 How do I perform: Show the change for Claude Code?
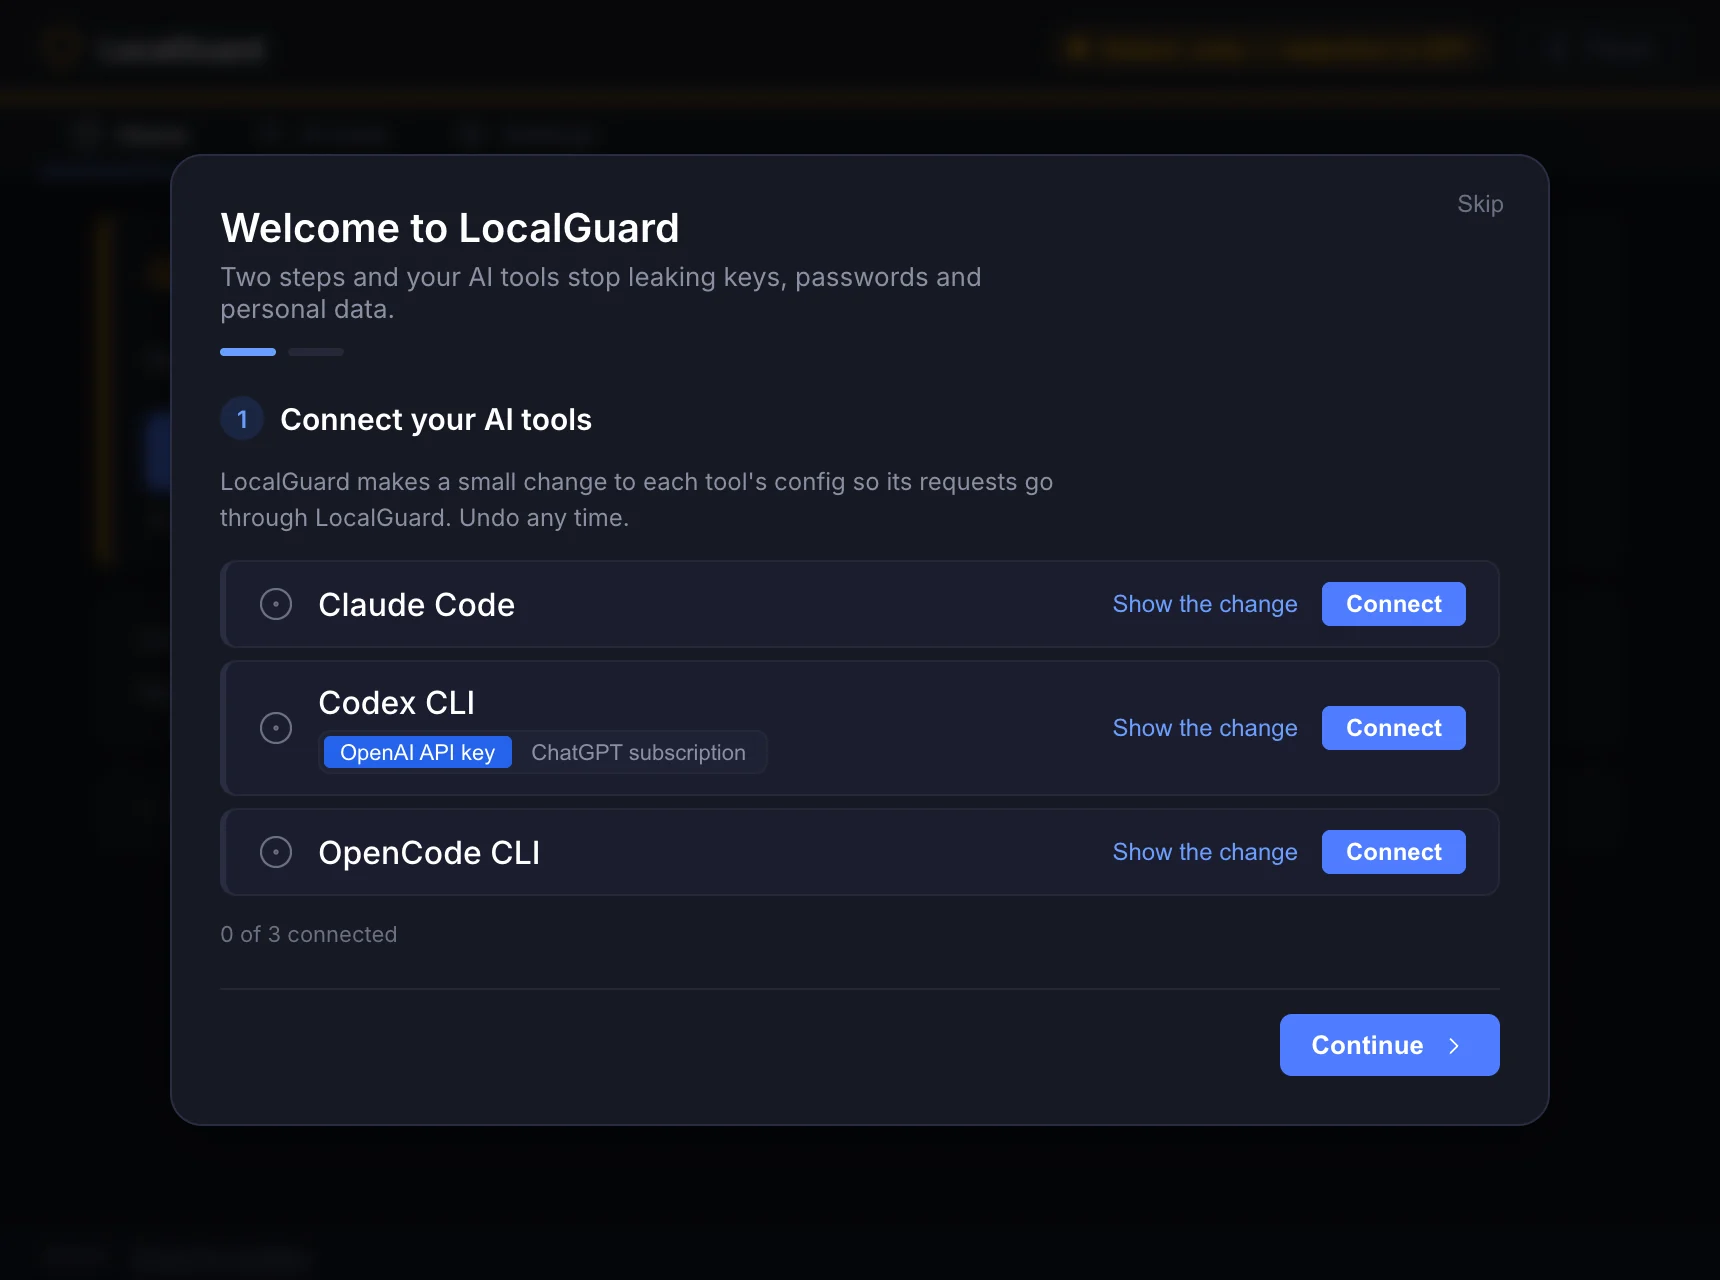click(1205, 604)
